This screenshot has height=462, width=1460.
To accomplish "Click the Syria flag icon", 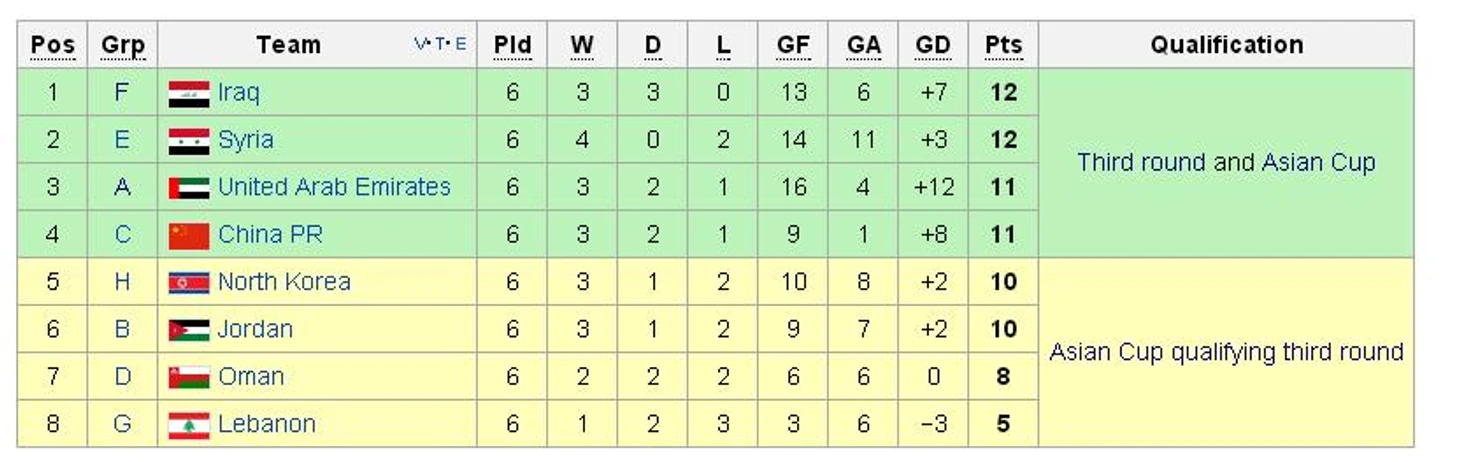I will [x=189, y=141].
